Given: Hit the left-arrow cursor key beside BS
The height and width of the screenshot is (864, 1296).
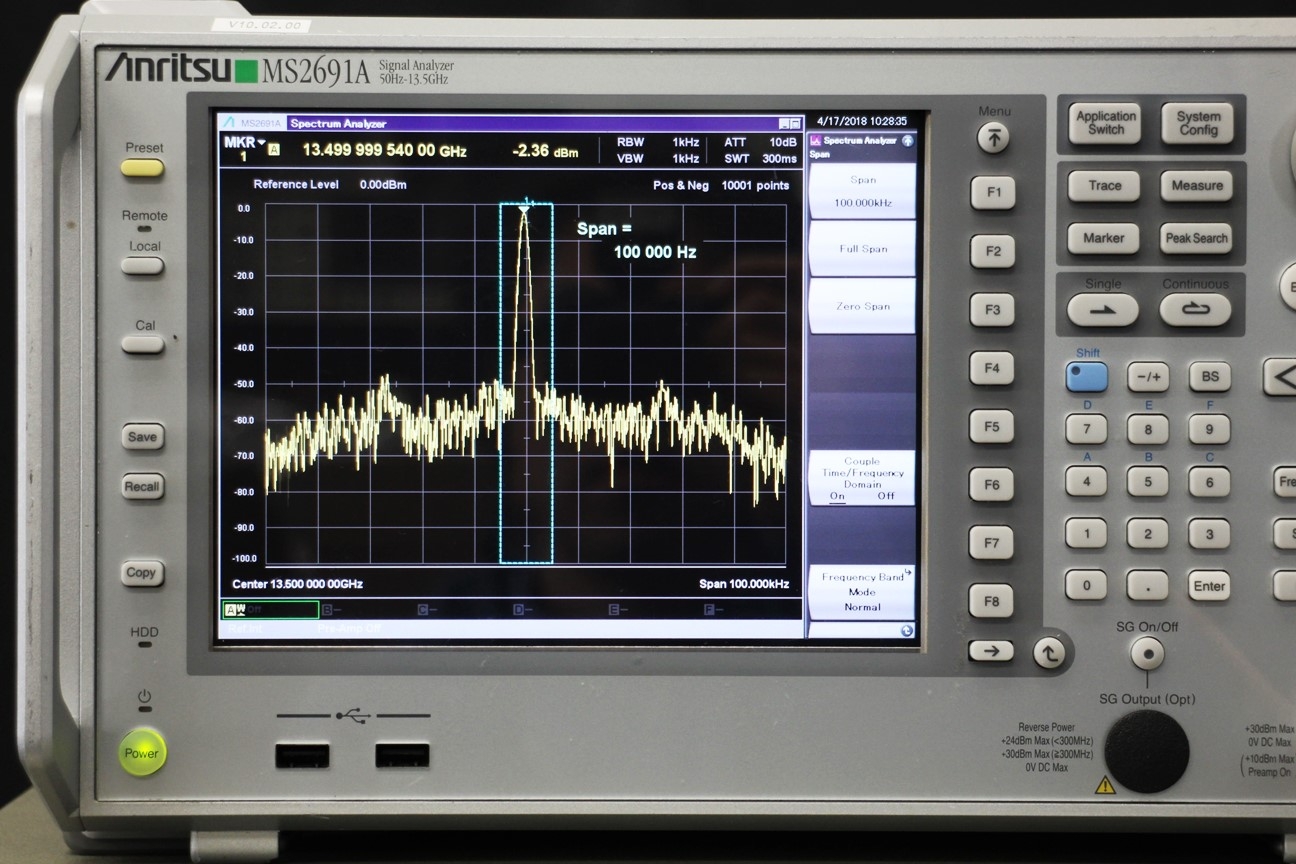Looking at the screenshot, I should [1281, 377].
